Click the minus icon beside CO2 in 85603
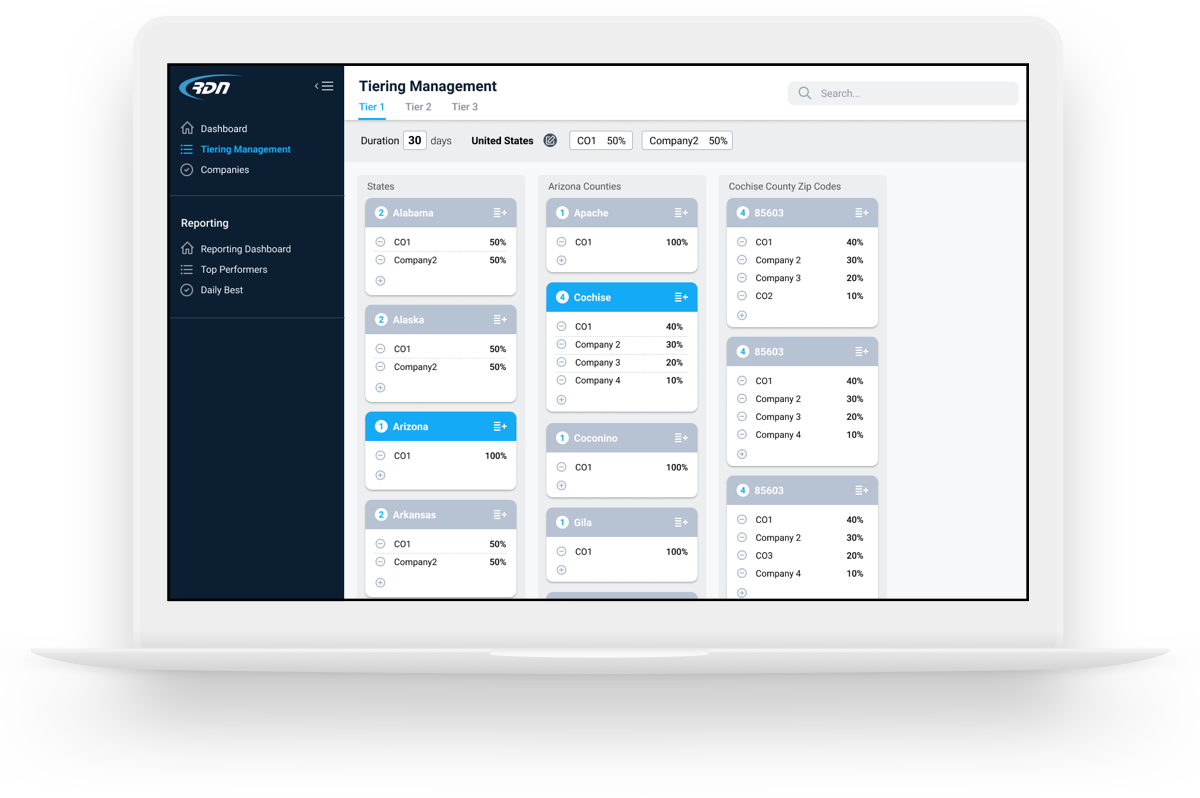Viewport: 1200px width, 798px height. pos(741,296)
